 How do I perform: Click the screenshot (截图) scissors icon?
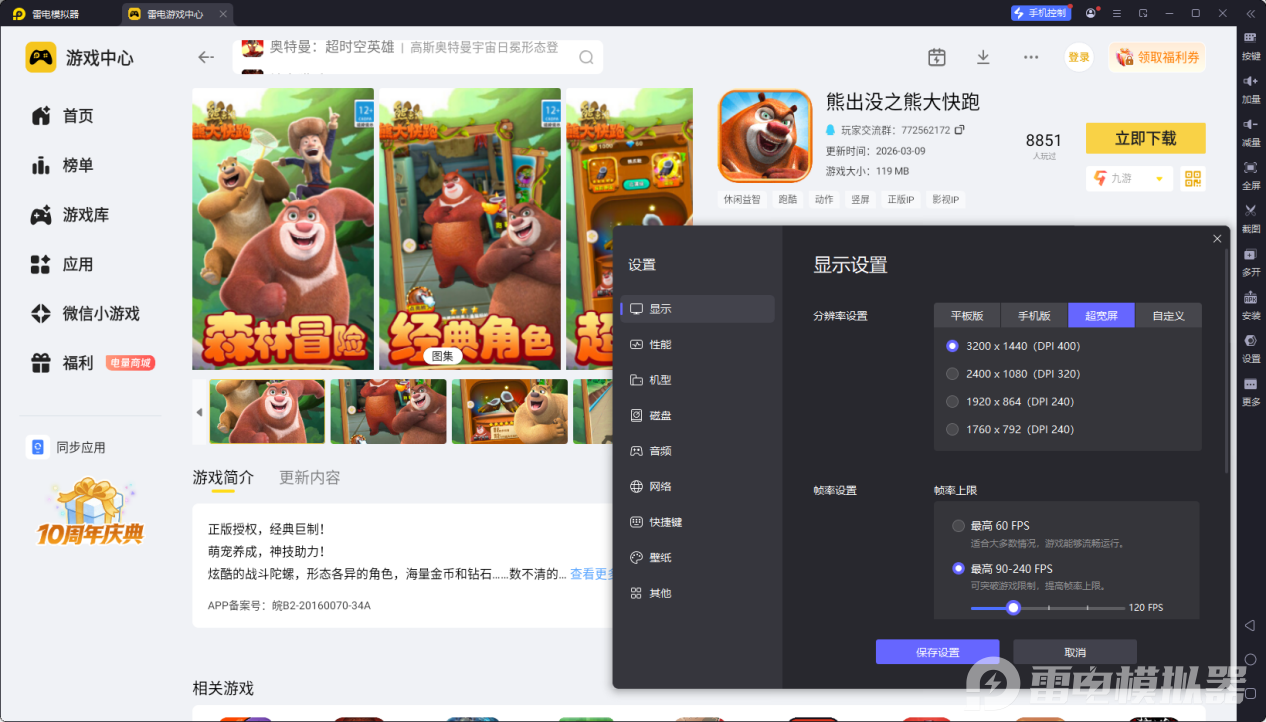coord(1250,211)
